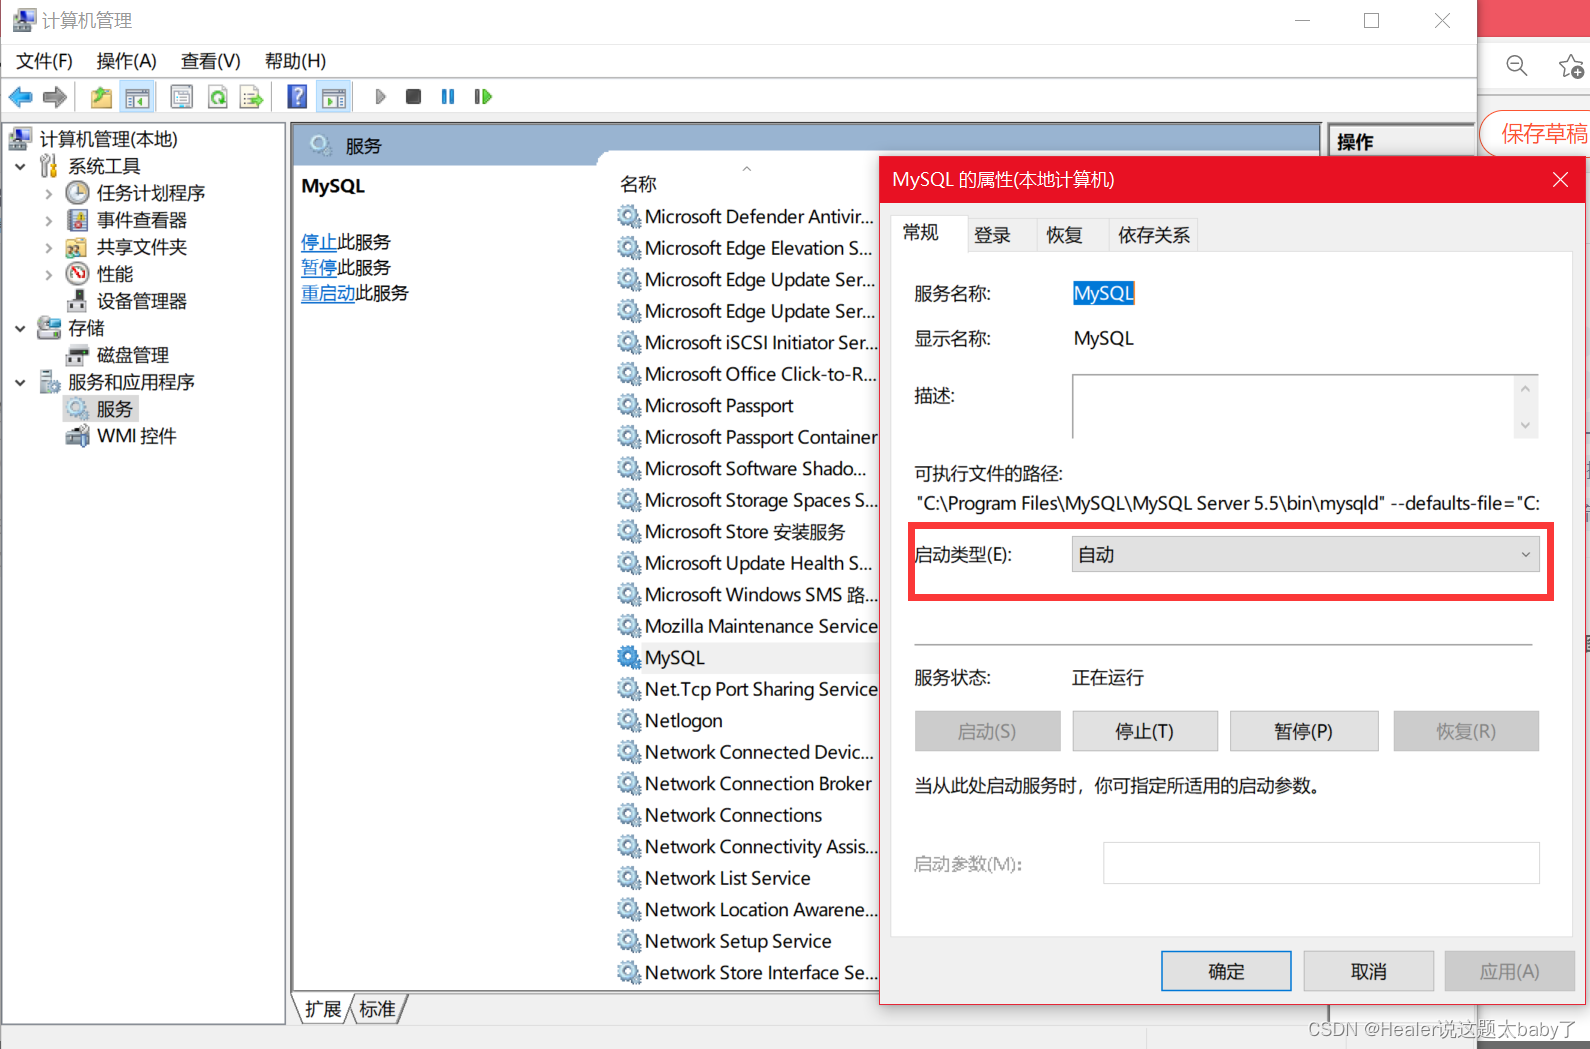Toggle the show/hide action pane icon
This screenshot has width=1590, height=1049.
pos(334,97)
